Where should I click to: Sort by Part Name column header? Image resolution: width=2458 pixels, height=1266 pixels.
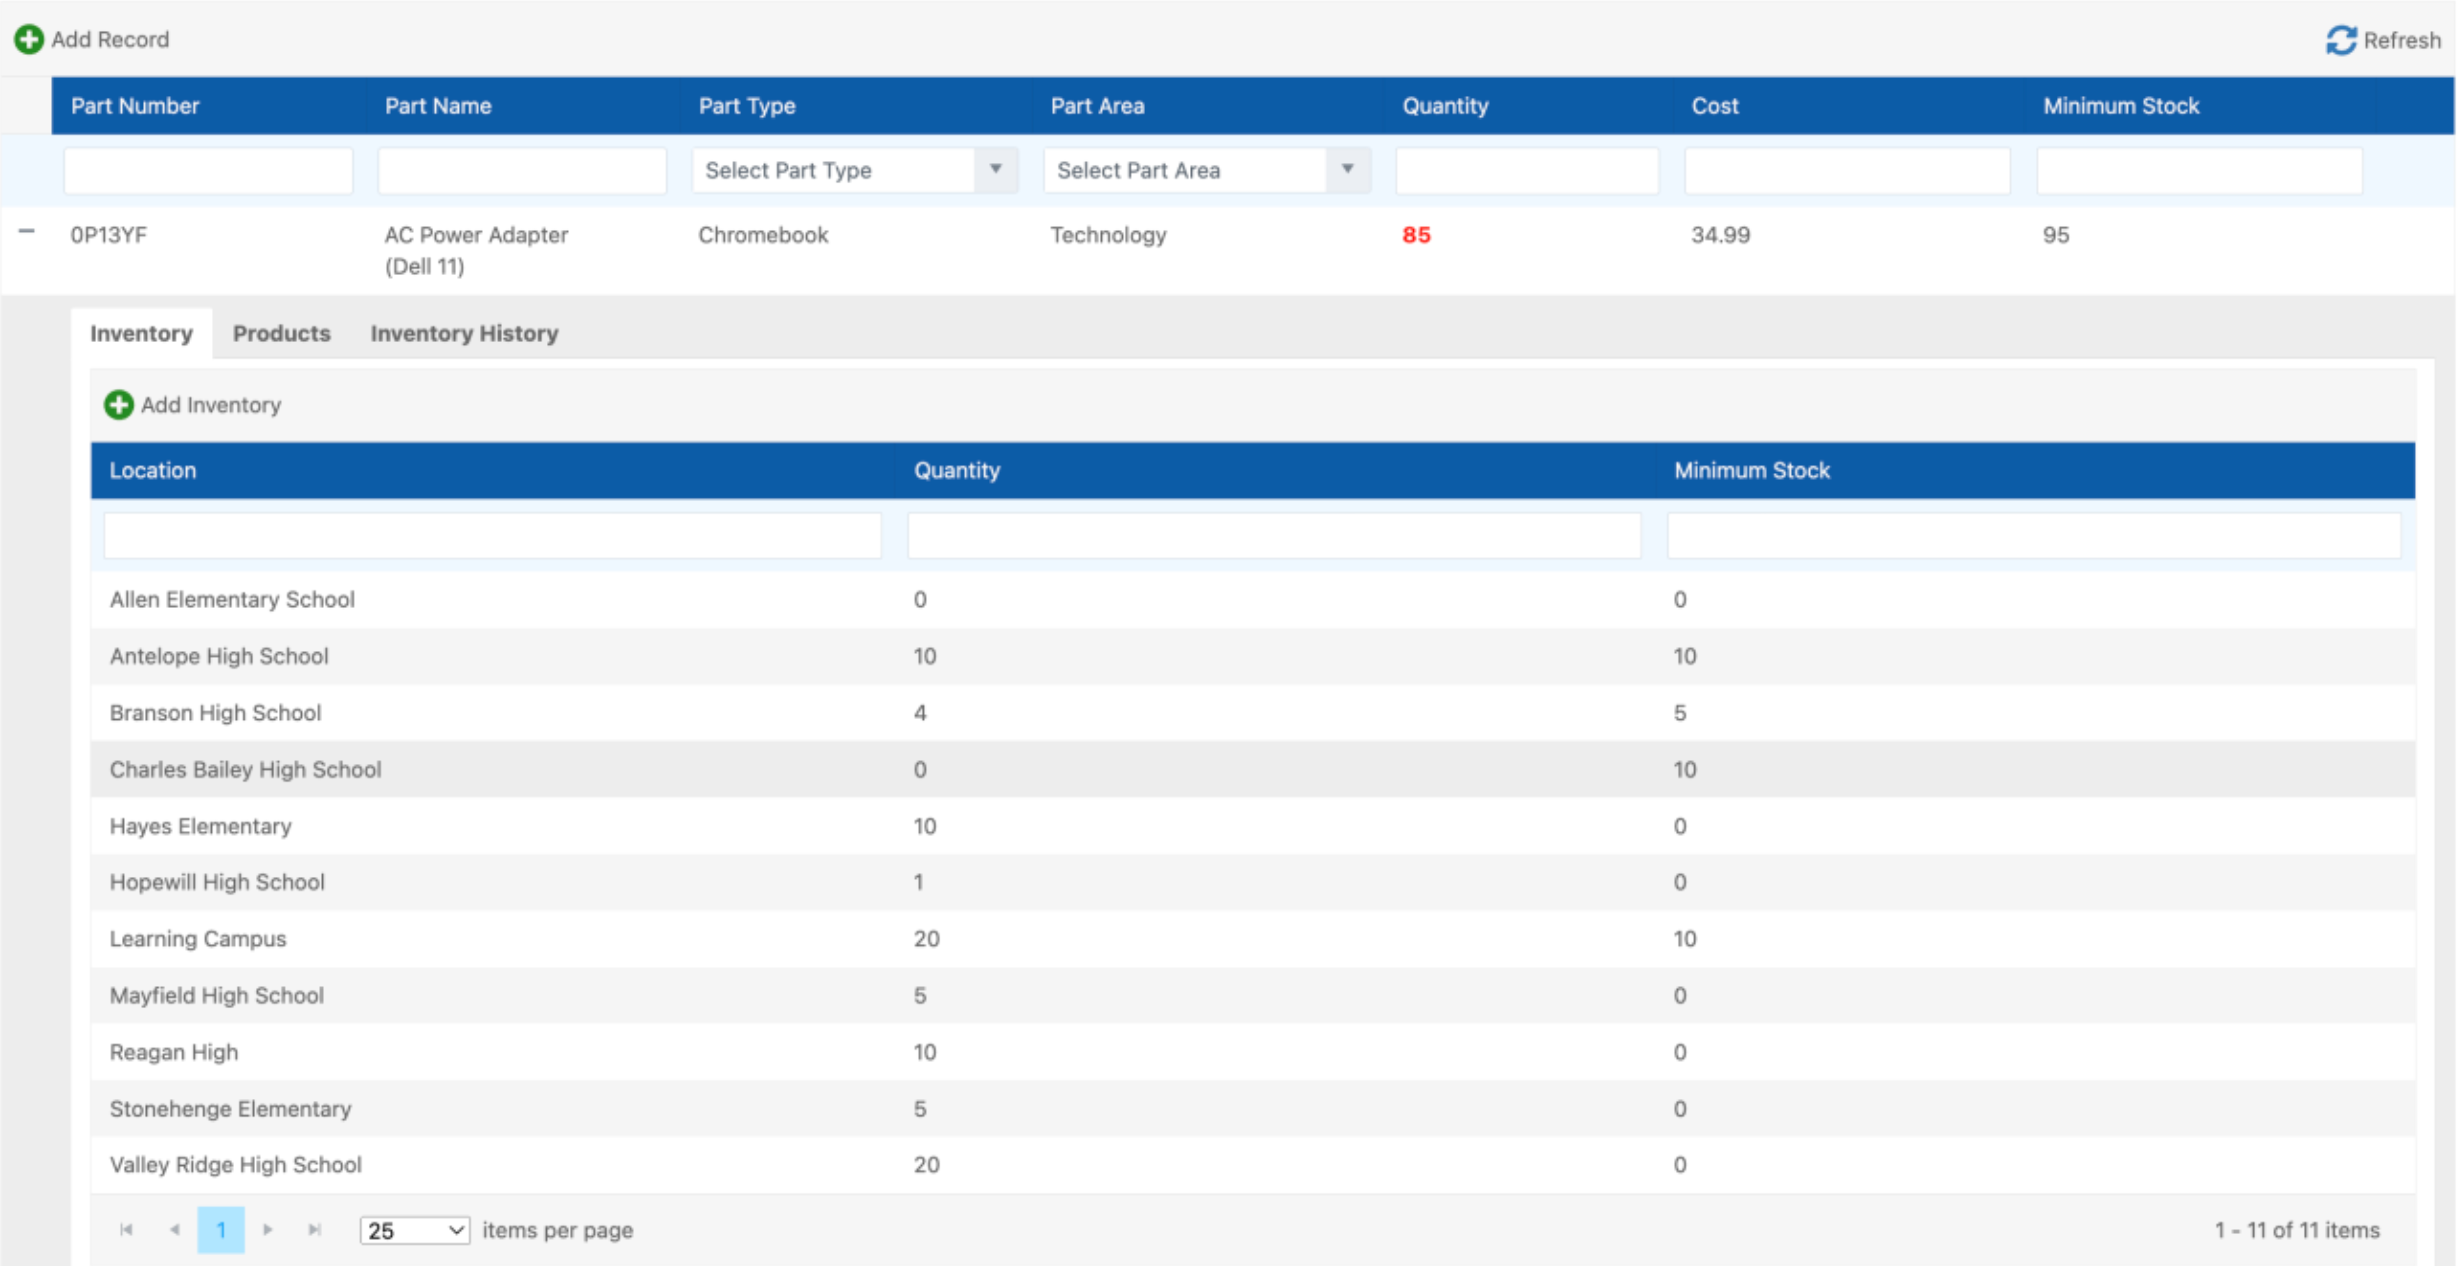(x=438, y=106)
